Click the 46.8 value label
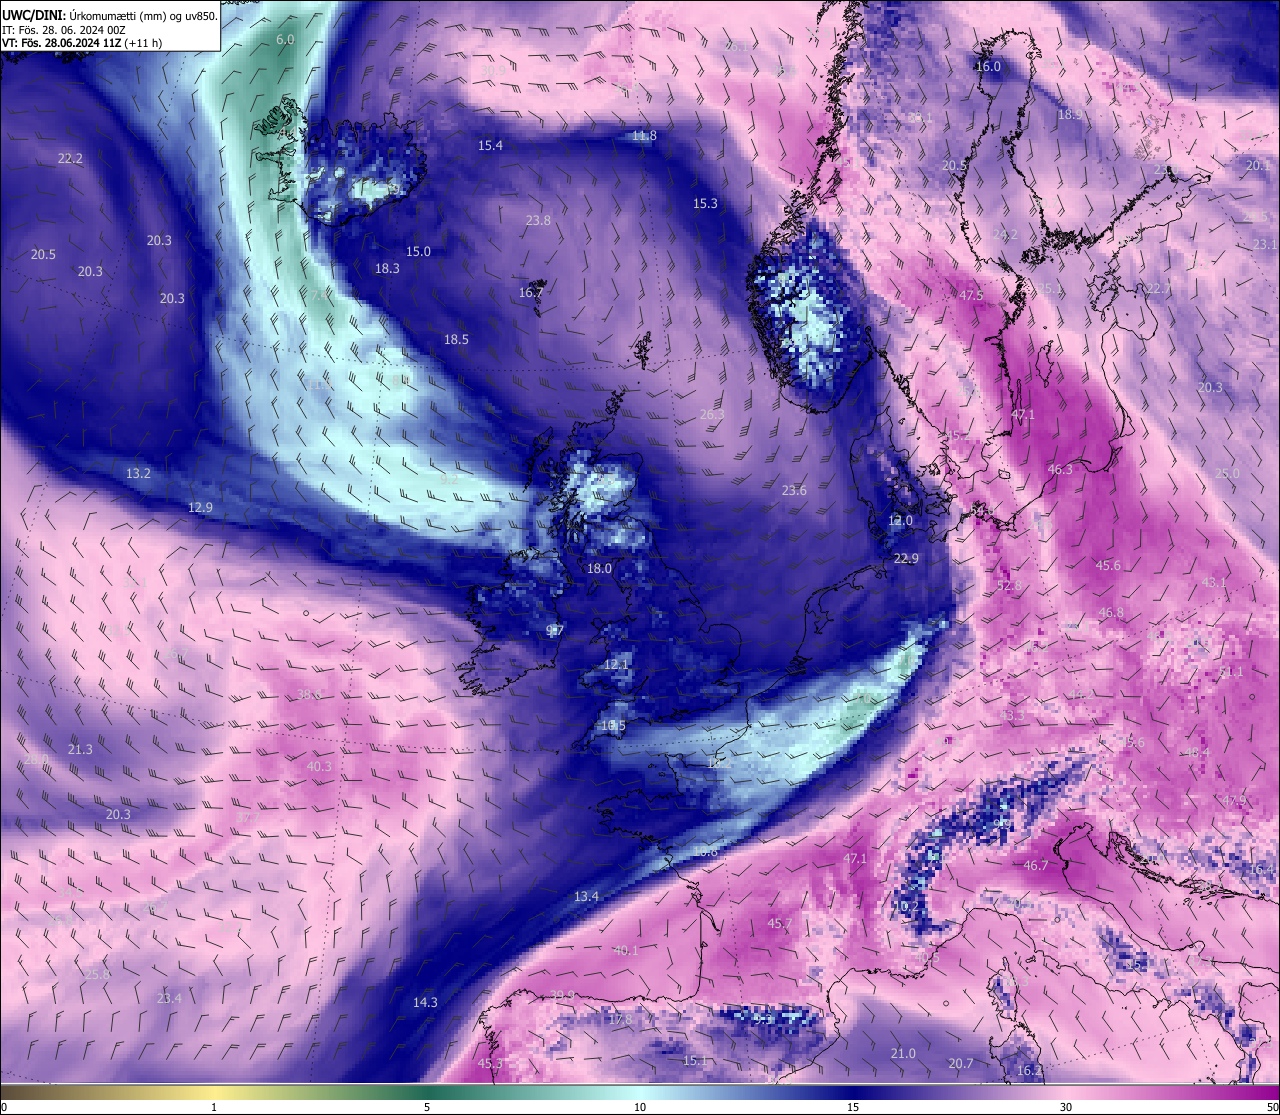Viewport: 1280px width, 1115px height. 1111,612
